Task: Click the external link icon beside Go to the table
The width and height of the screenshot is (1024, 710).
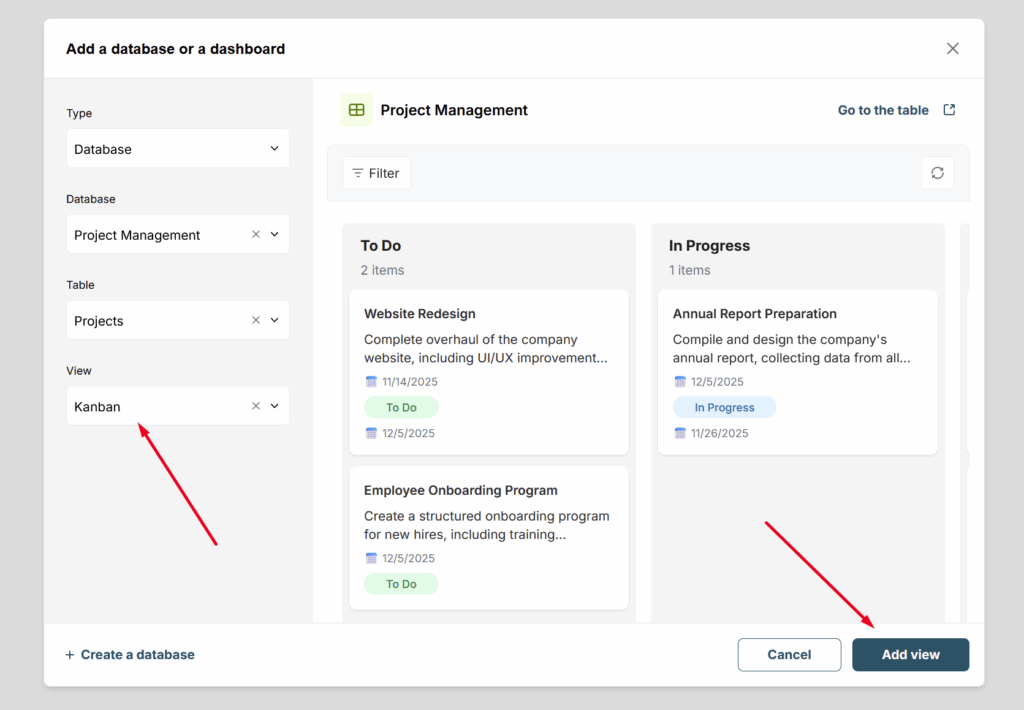Action: [x=949, y=110]
